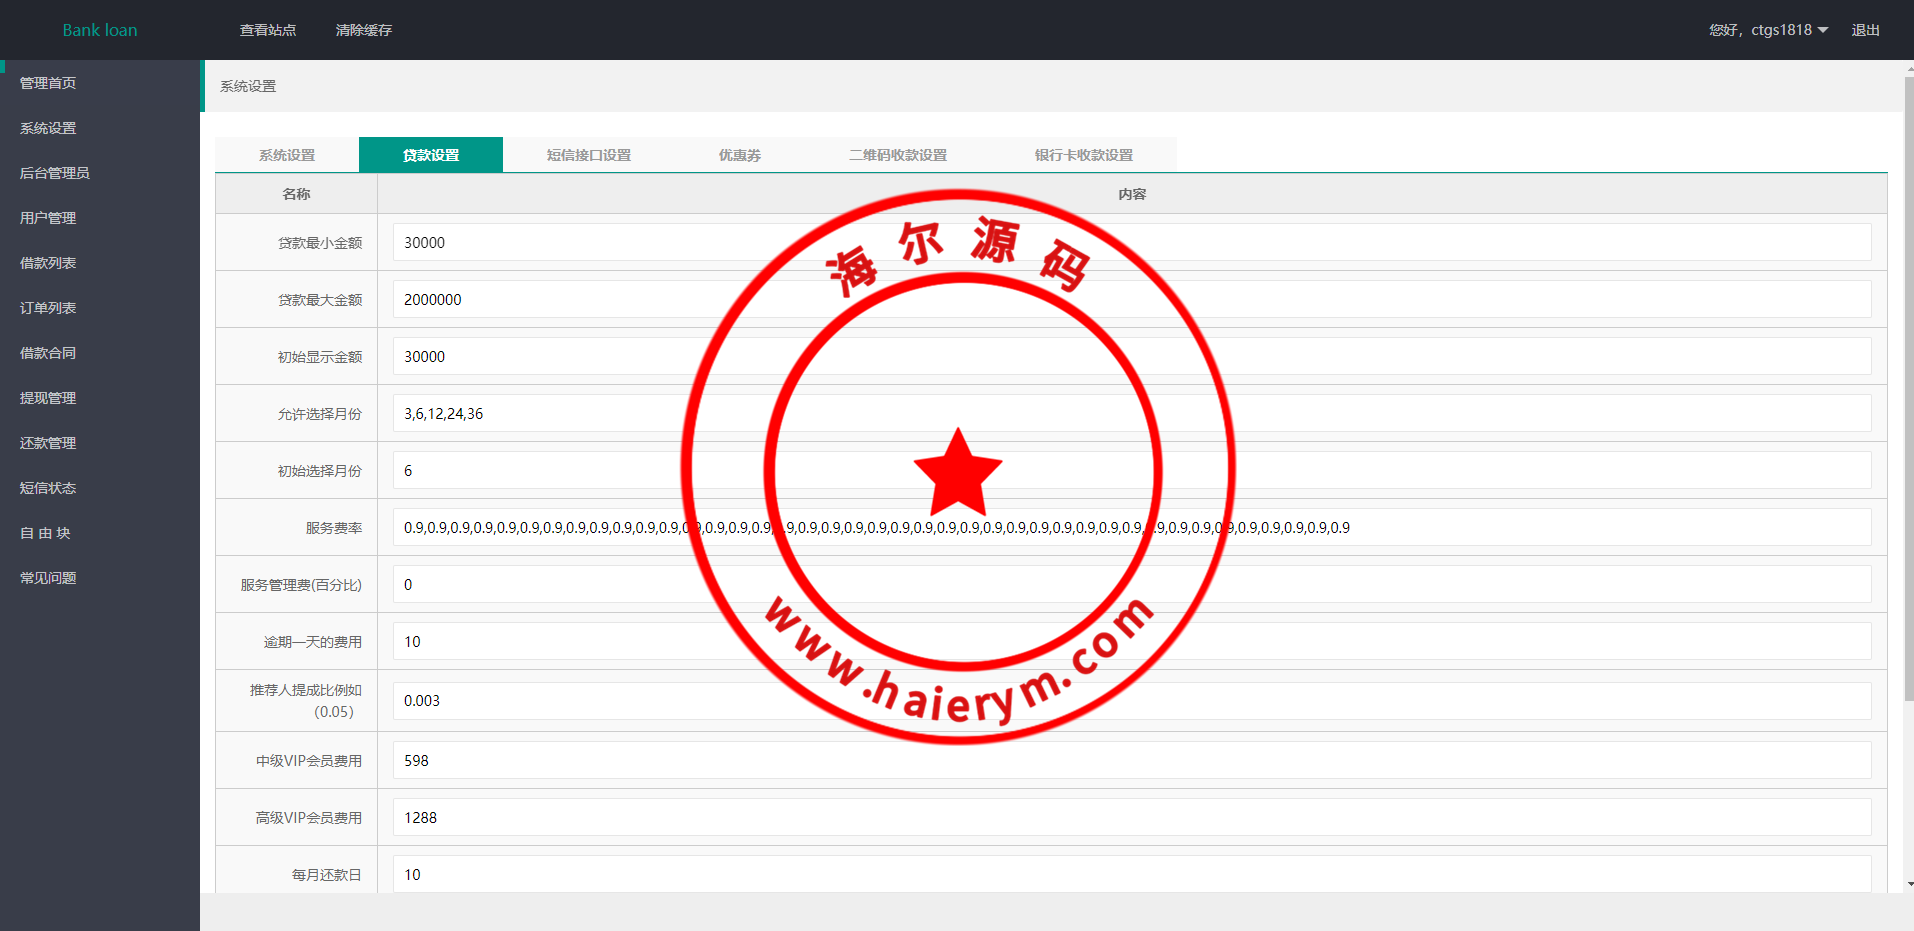Open 用户管理 in the sidebar
This screenshot has height=931, width=1914.
[x=48, y=218]
